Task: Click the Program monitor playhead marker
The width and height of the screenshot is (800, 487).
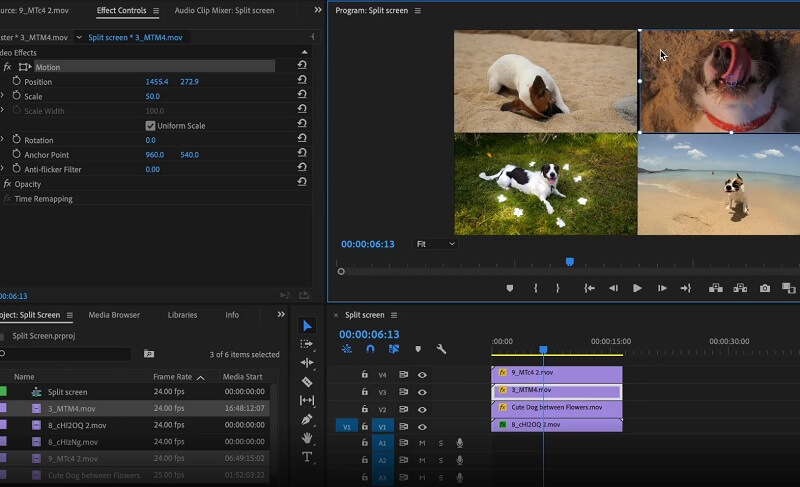Action: point(570,262)
